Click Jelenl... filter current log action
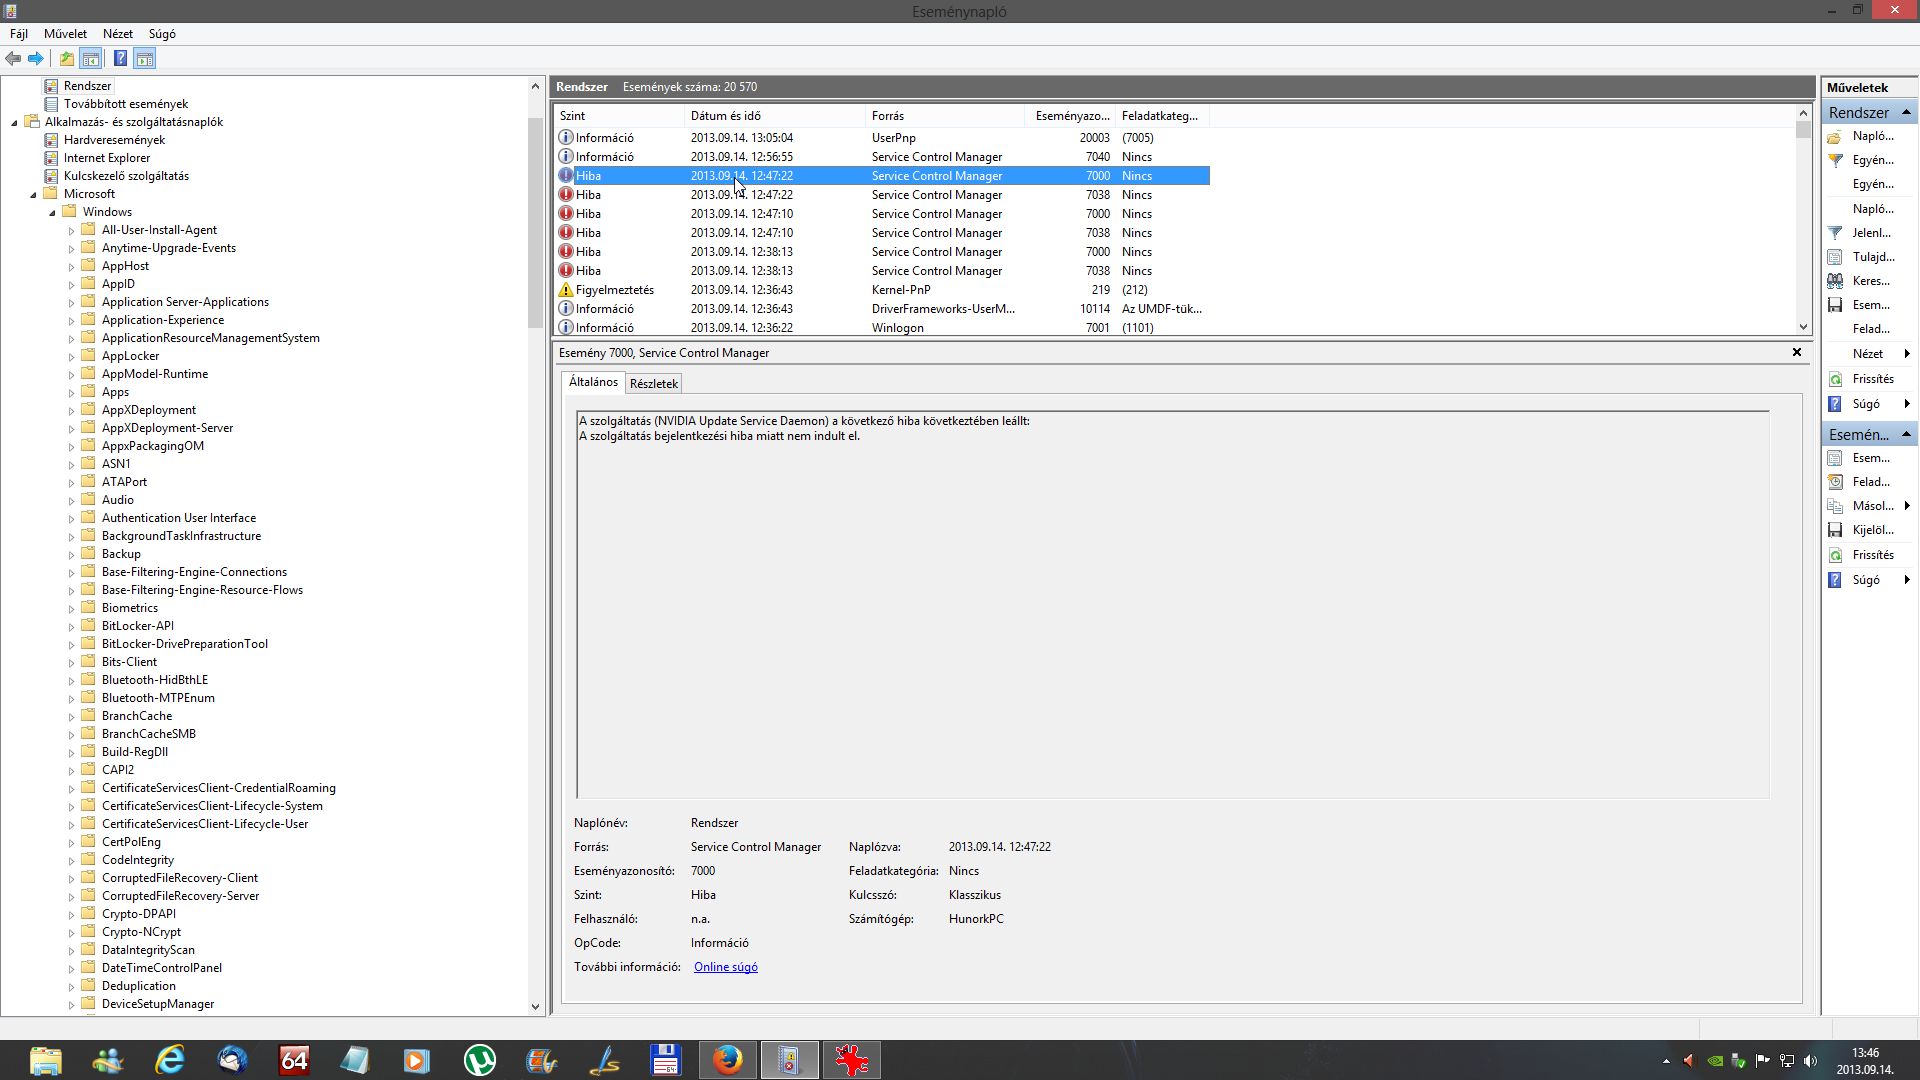Screen dimensions: 1920x1080 click(x=1871, y=233)
